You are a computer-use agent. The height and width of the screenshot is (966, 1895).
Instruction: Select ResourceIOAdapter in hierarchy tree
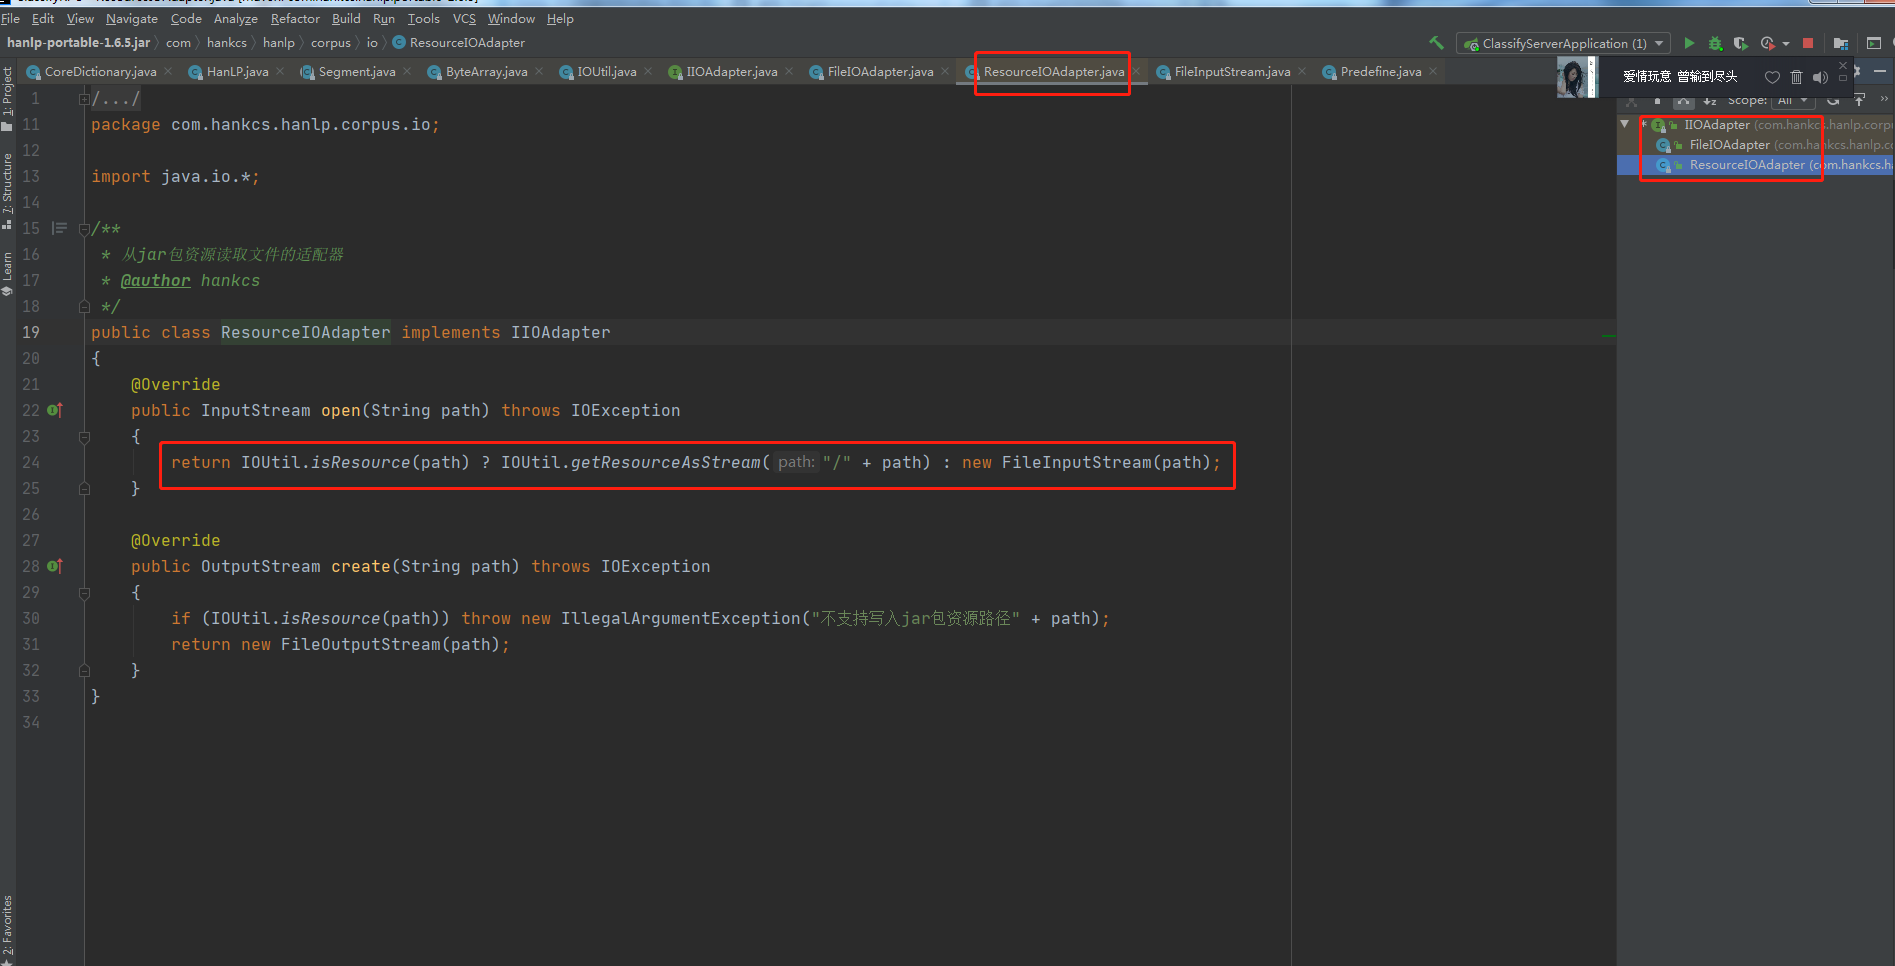pyautogui.click(x=1747, y=165)
